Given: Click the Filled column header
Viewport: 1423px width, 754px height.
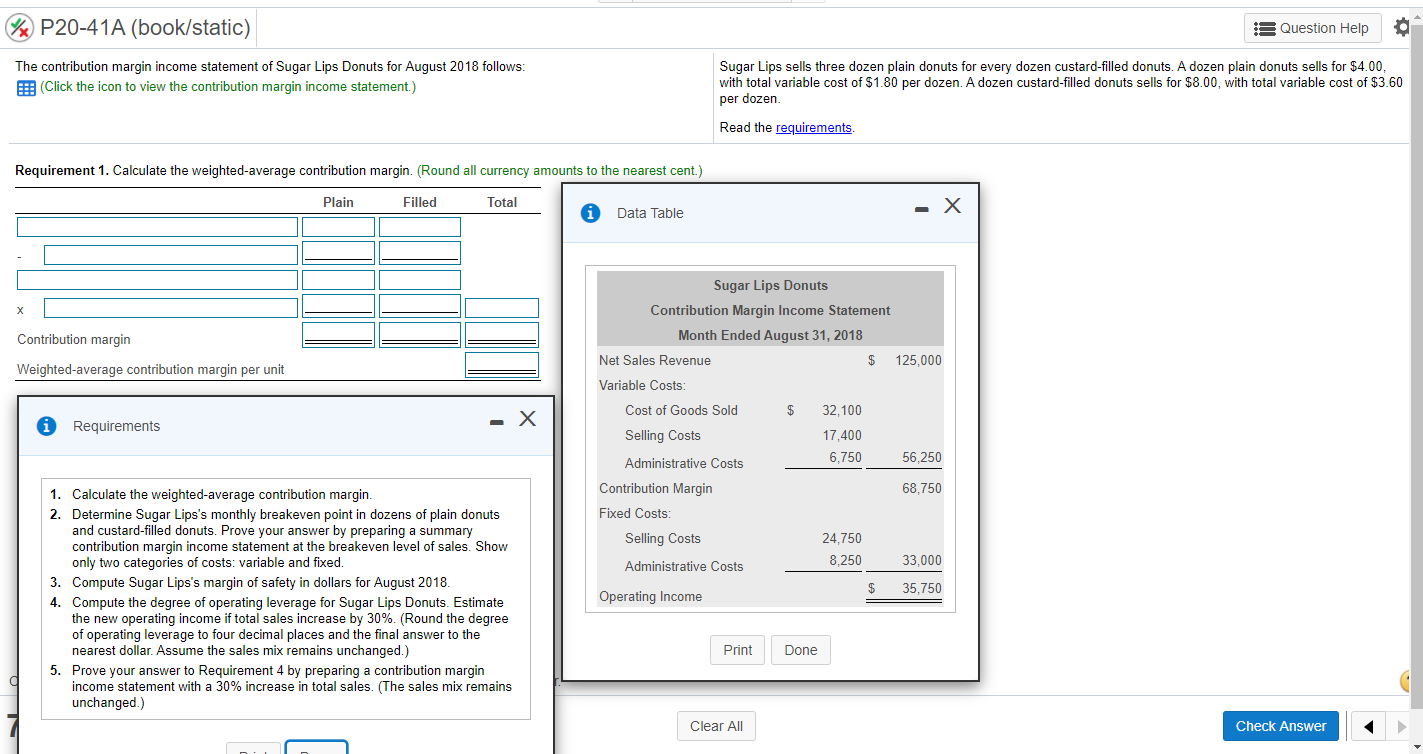Looking at the screenshot, I should pyautogui.click(x=420, y=202).
